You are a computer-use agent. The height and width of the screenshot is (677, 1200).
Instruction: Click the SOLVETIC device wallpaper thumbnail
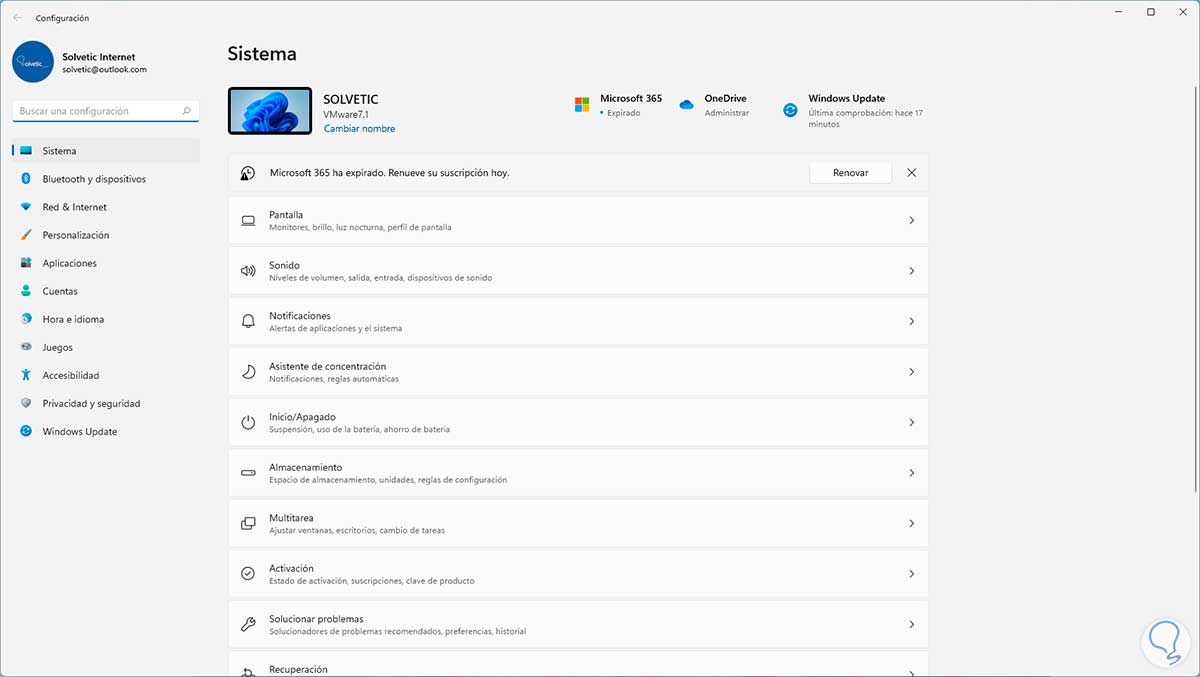[270, 110]
